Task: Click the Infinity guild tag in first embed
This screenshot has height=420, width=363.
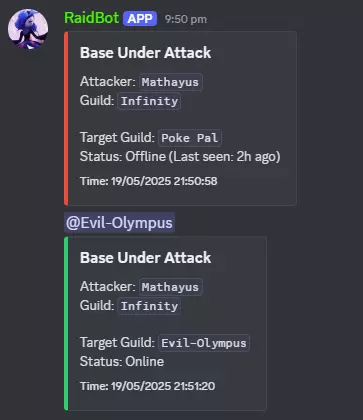Action: pyautogui.click(x=149, y=101)
